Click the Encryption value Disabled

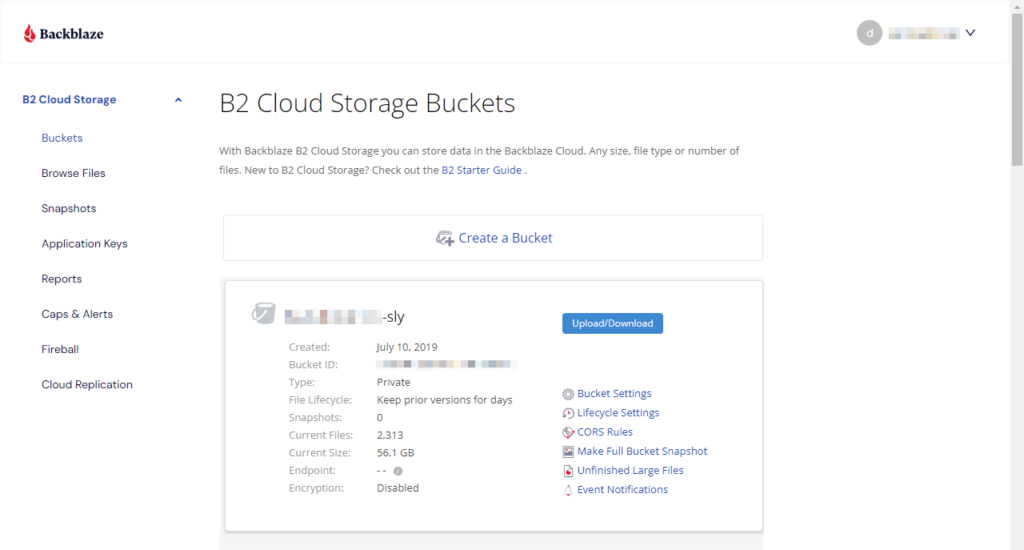pos(398,488)
